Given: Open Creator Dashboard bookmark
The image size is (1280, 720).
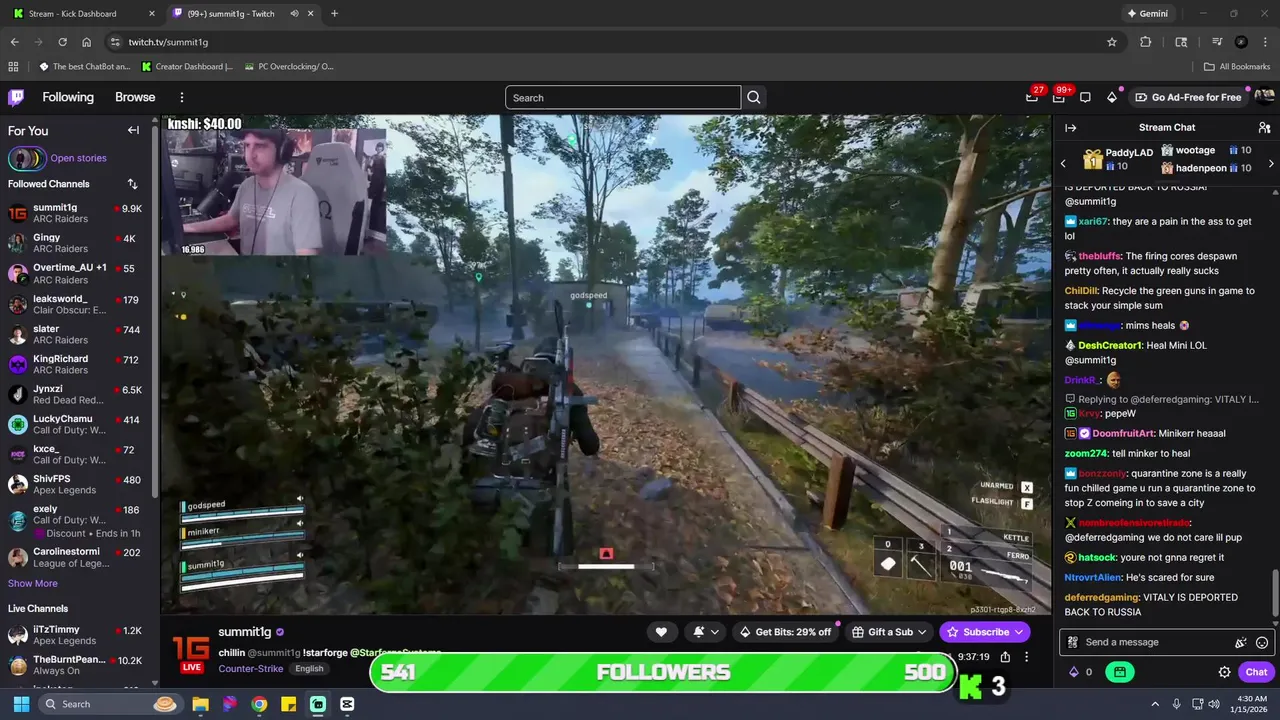Looking at the screenshot, I should click(187, 67).
